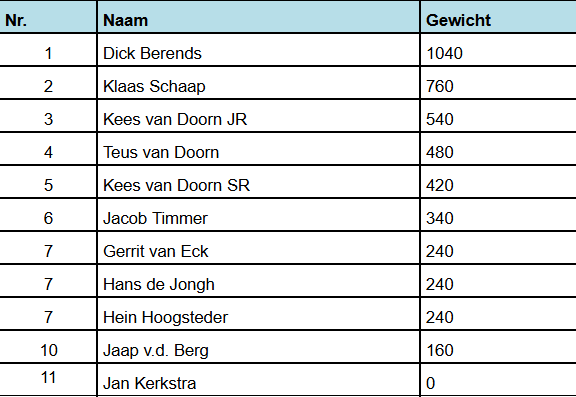Screen dimensions: 576x397
Task: Select rank number 10 cell
Action: 48,347
